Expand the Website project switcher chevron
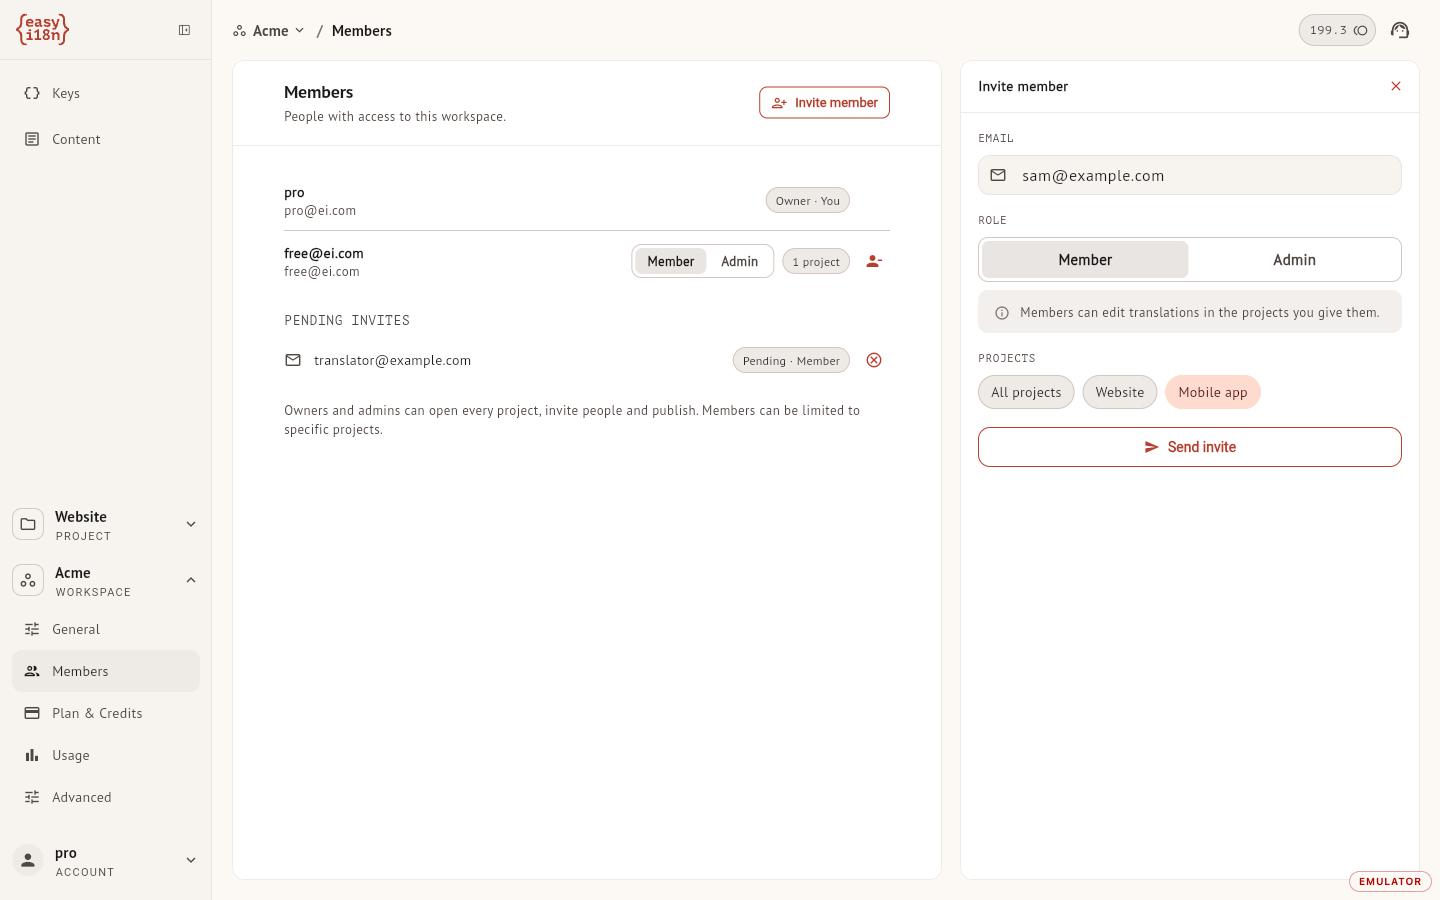The image size is (1440, 900). (x=191, y=524)
